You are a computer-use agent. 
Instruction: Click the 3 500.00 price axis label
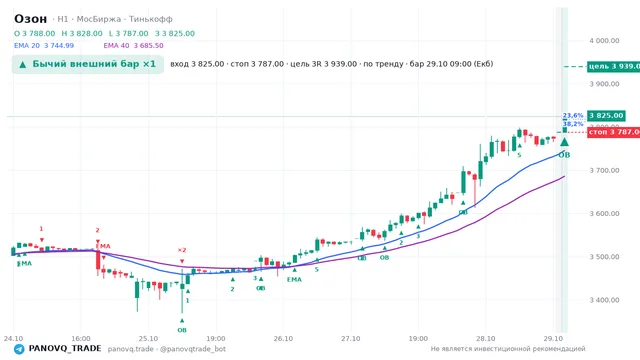604,257
